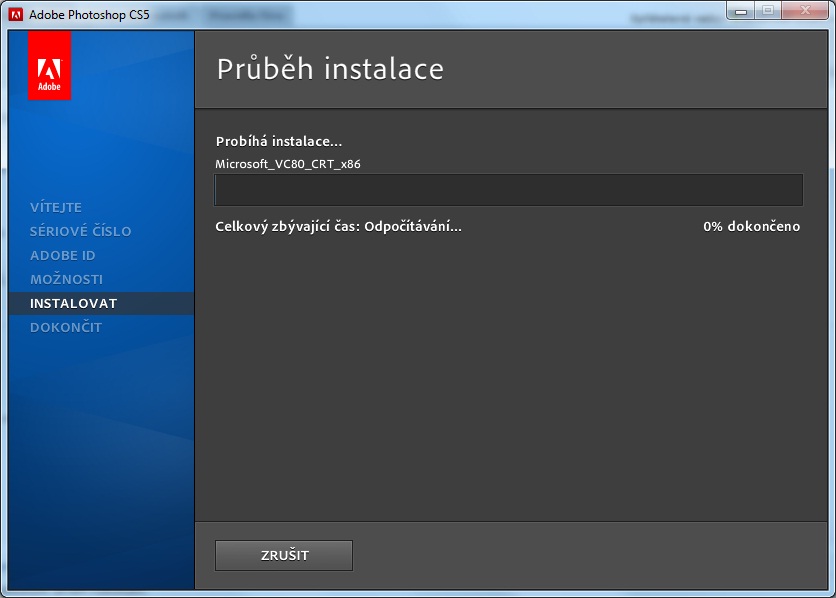Click the disabled maximize button
Viewport: 836px width, 598px height.
[x=768, y=11]
